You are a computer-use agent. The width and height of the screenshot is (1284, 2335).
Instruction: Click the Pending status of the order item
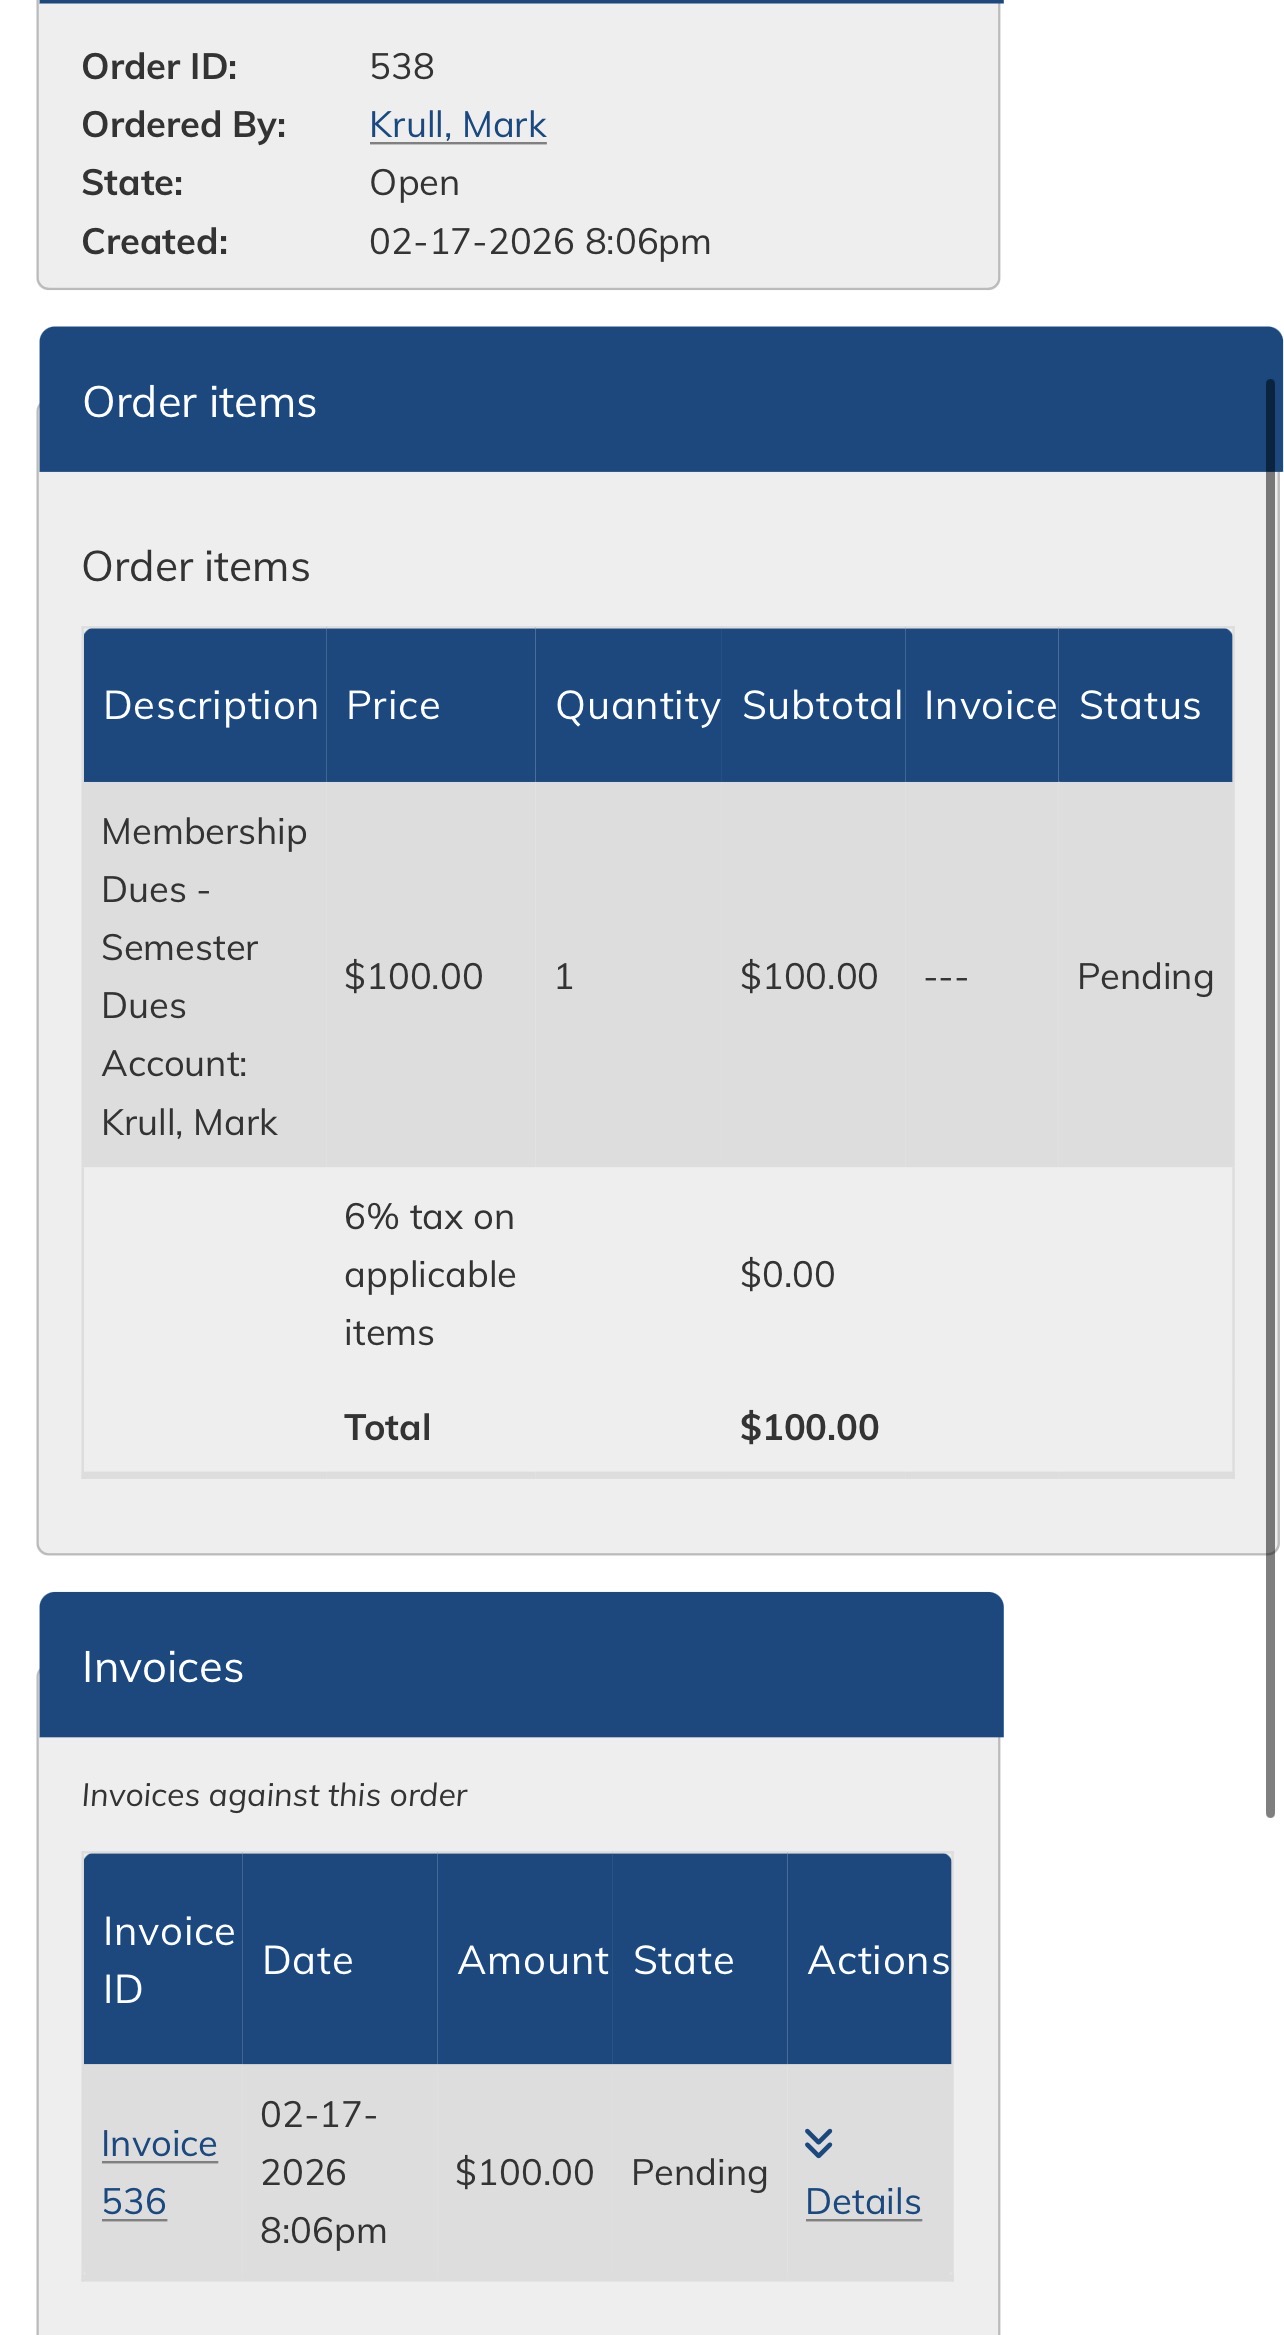[x=1144, y=976]
